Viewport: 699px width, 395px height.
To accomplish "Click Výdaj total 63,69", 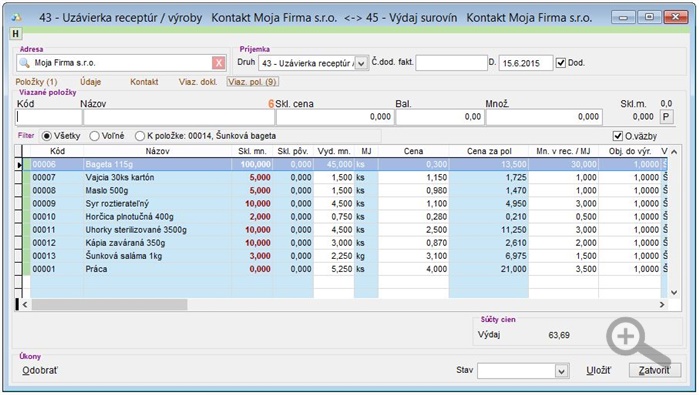I will (x=559, y=335).
